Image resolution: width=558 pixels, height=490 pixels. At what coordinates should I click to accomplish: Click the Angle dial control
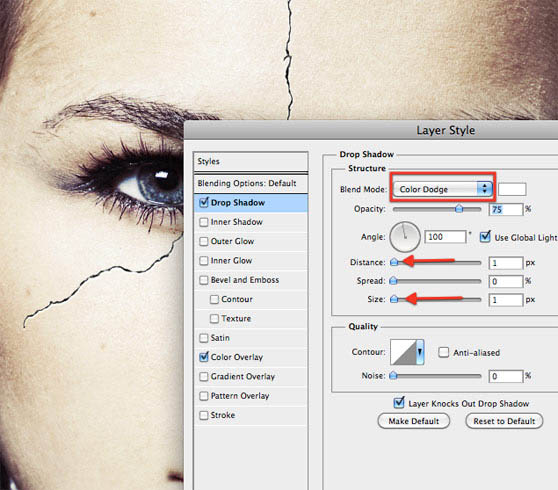click(405, 237)
